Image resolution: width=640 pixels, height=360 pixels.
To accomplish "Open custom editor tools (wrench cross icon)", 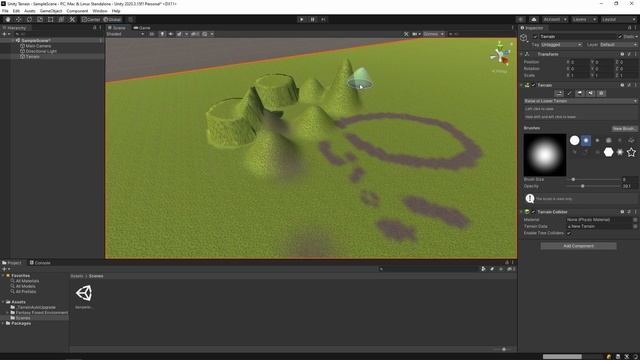I will click(72, 19).
